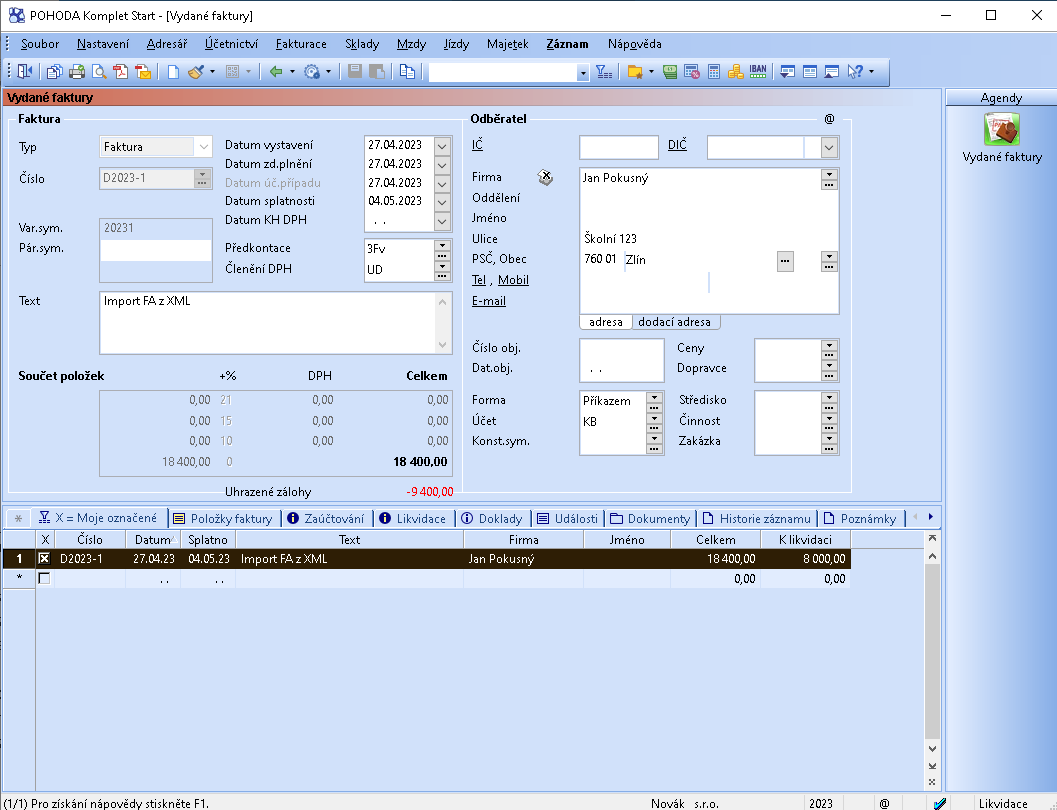Click the printer icon in toolbar
1057x810 pixels.
77,71
